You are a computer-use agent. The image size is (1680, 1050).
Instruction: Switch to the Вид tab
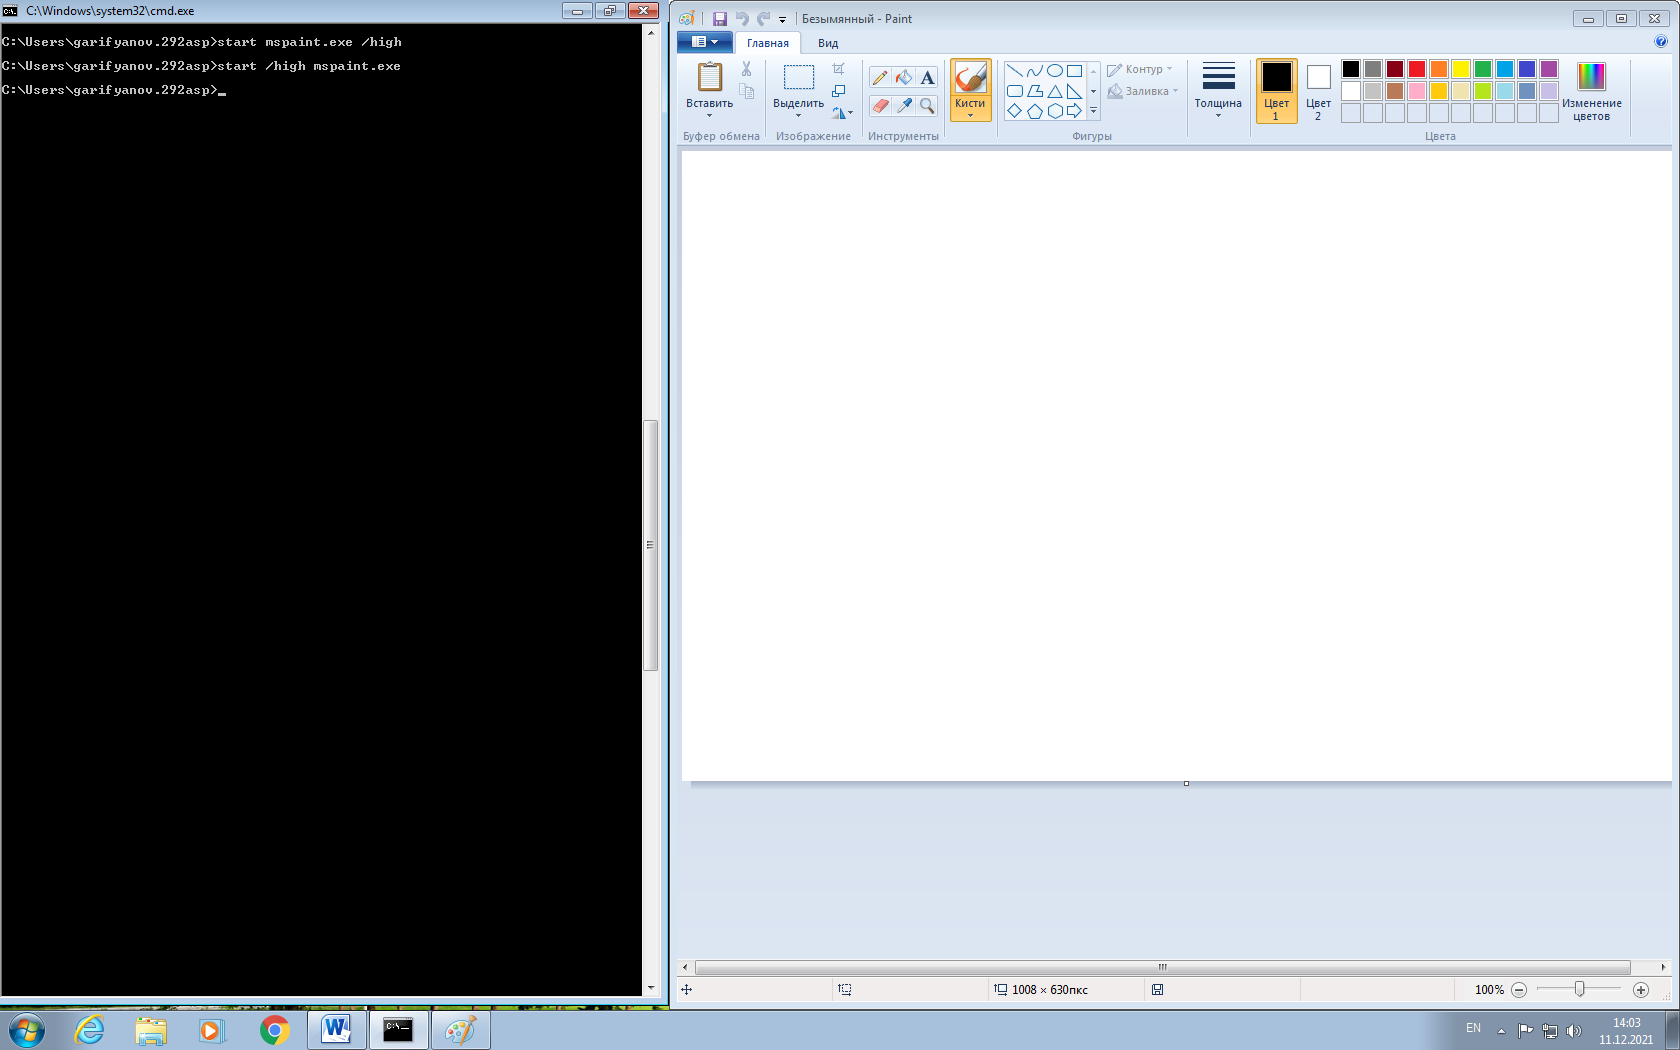point(828,43)
